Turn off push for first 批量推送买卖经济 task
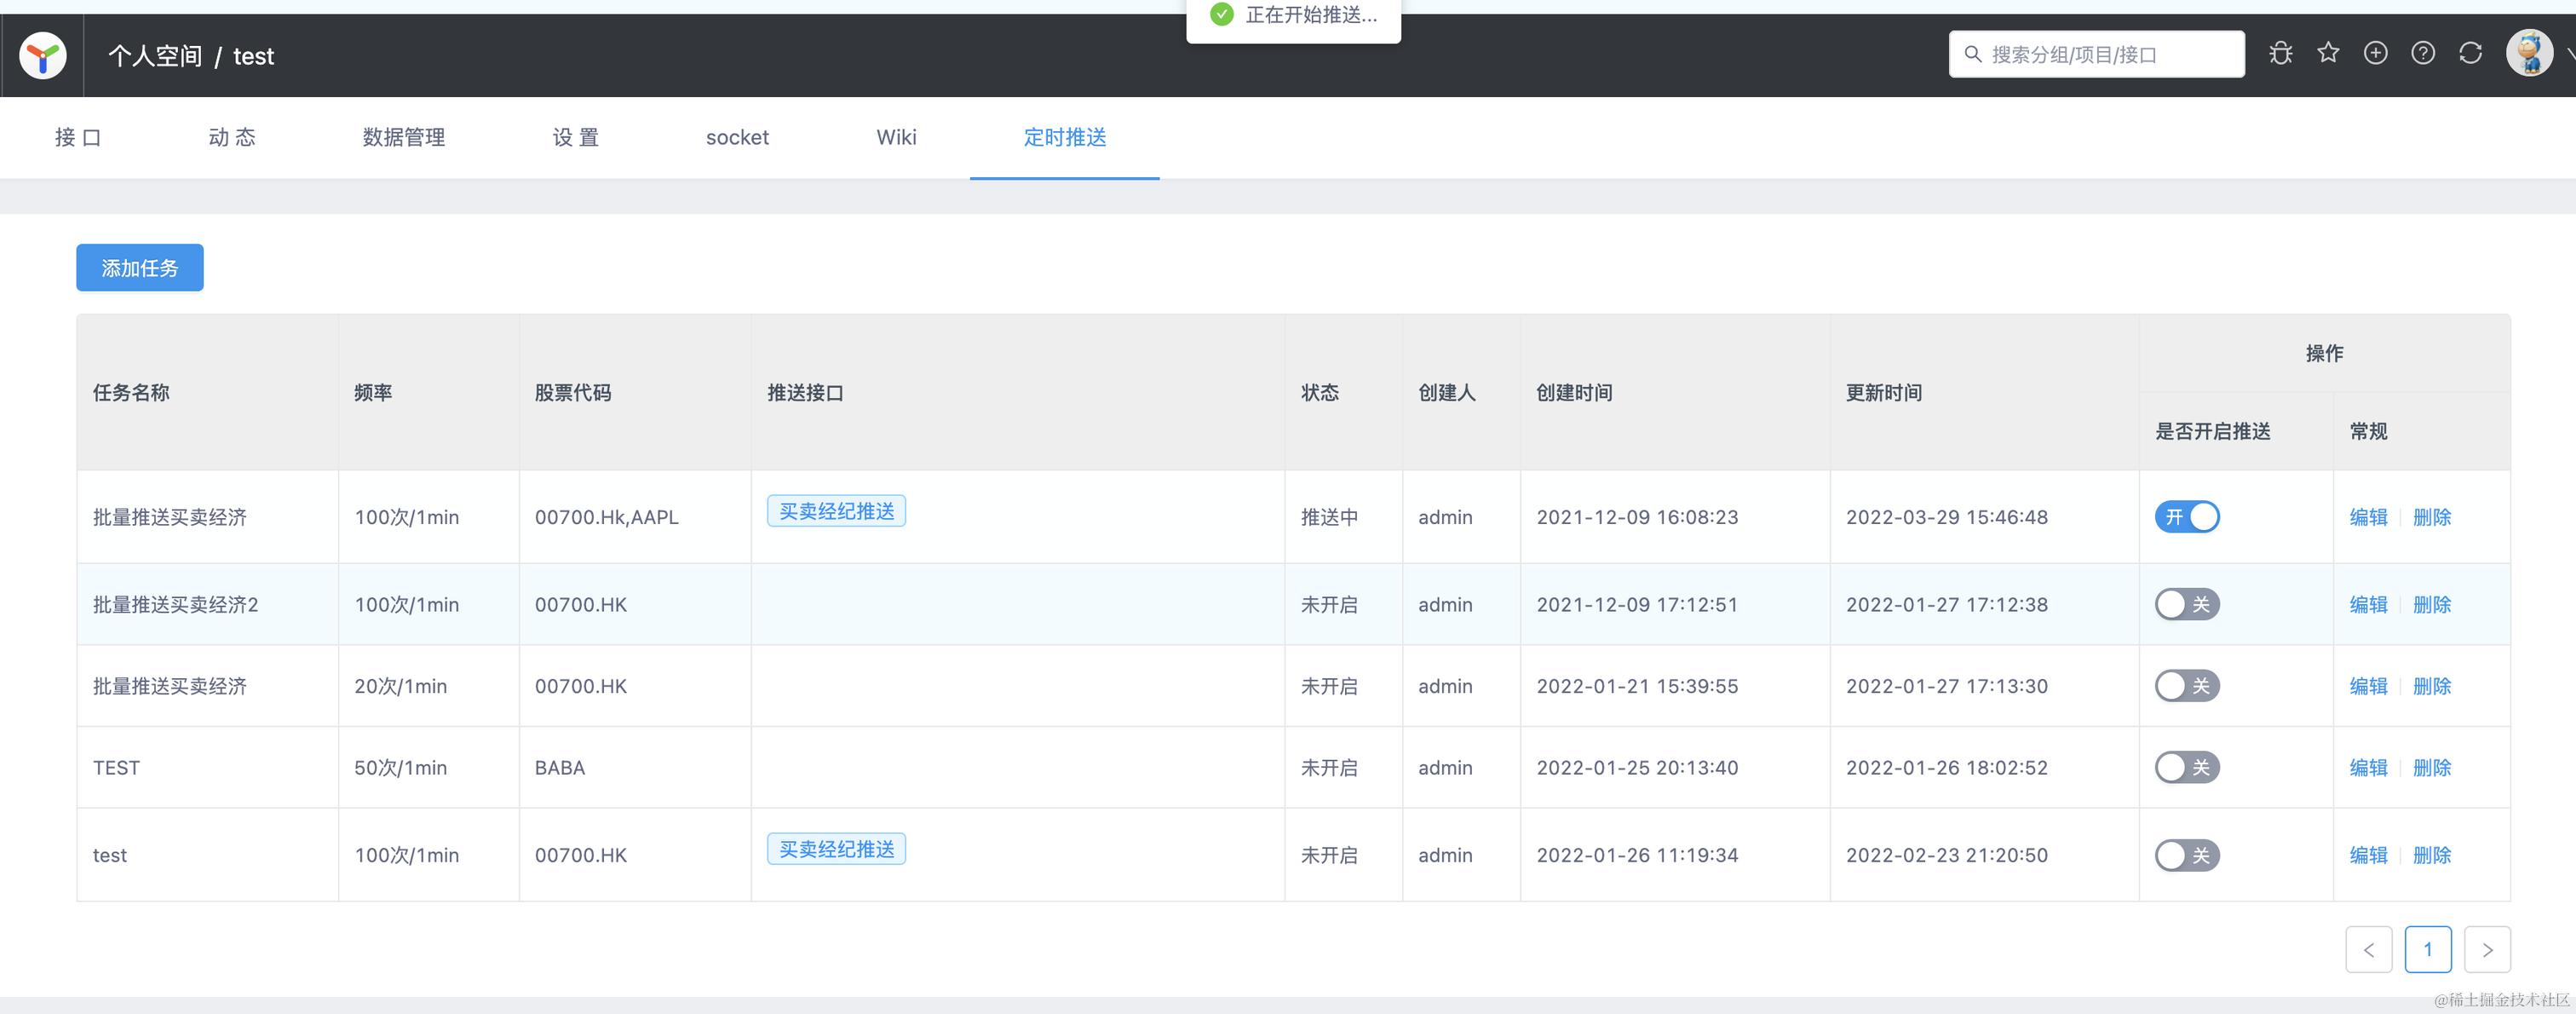This screenshot has width=2576, height=1014. pyautogui.click(x=2187, y=517)
